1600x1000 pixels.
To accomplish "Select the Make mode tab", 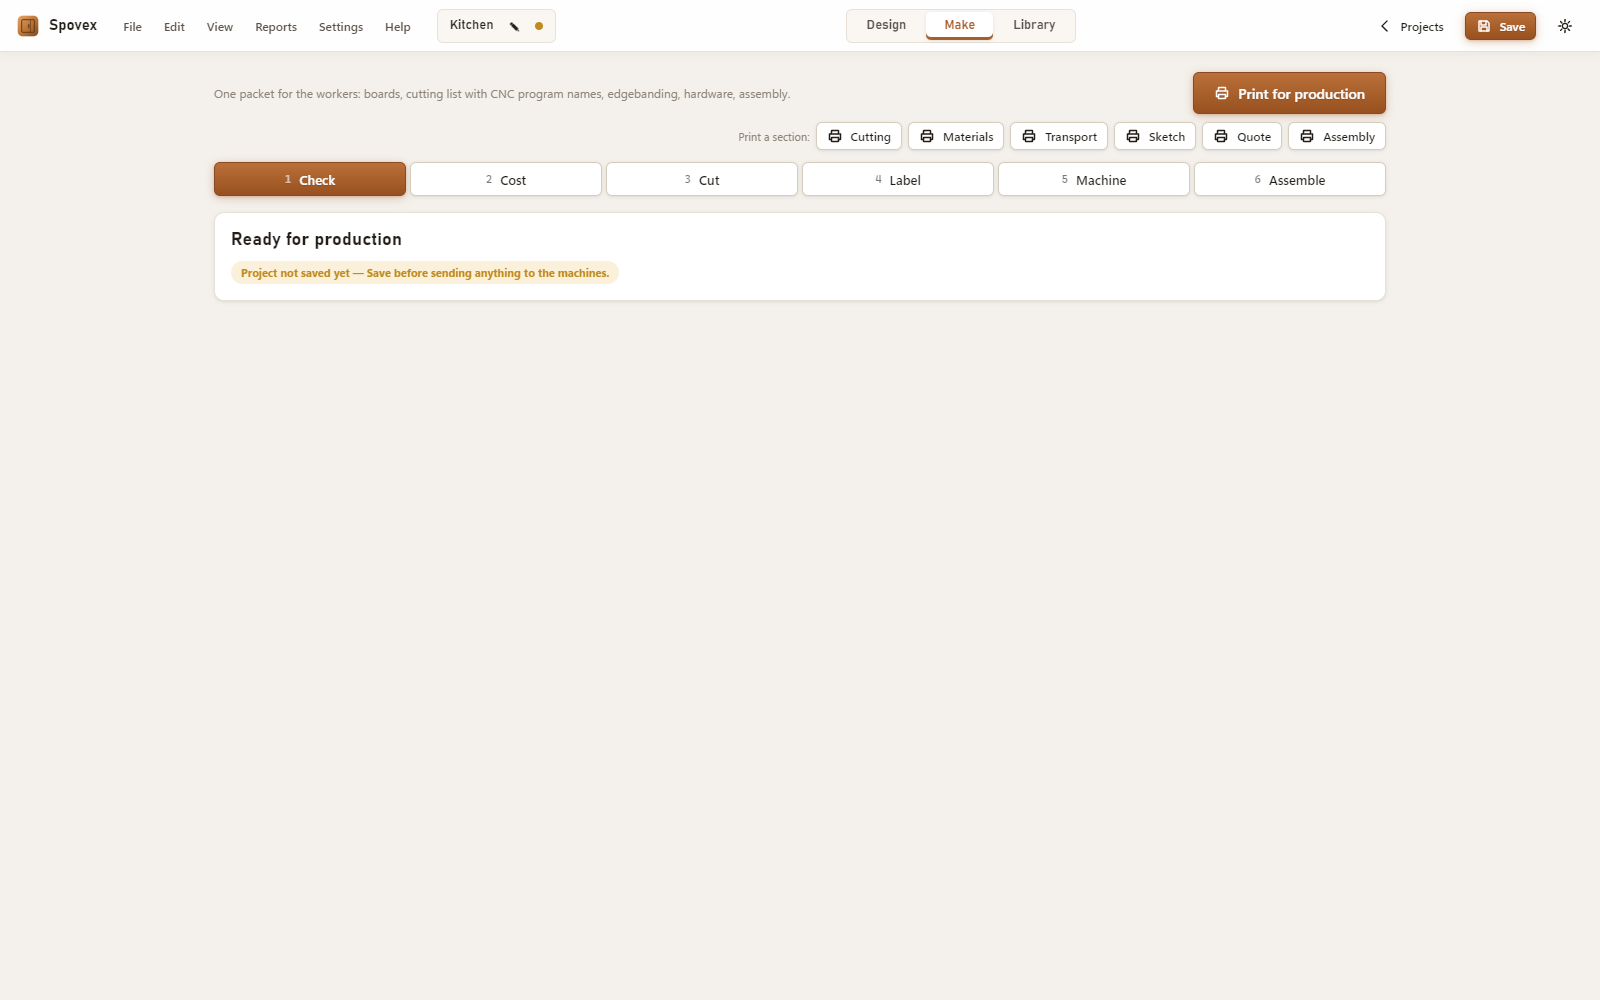I will click(959, 25).
